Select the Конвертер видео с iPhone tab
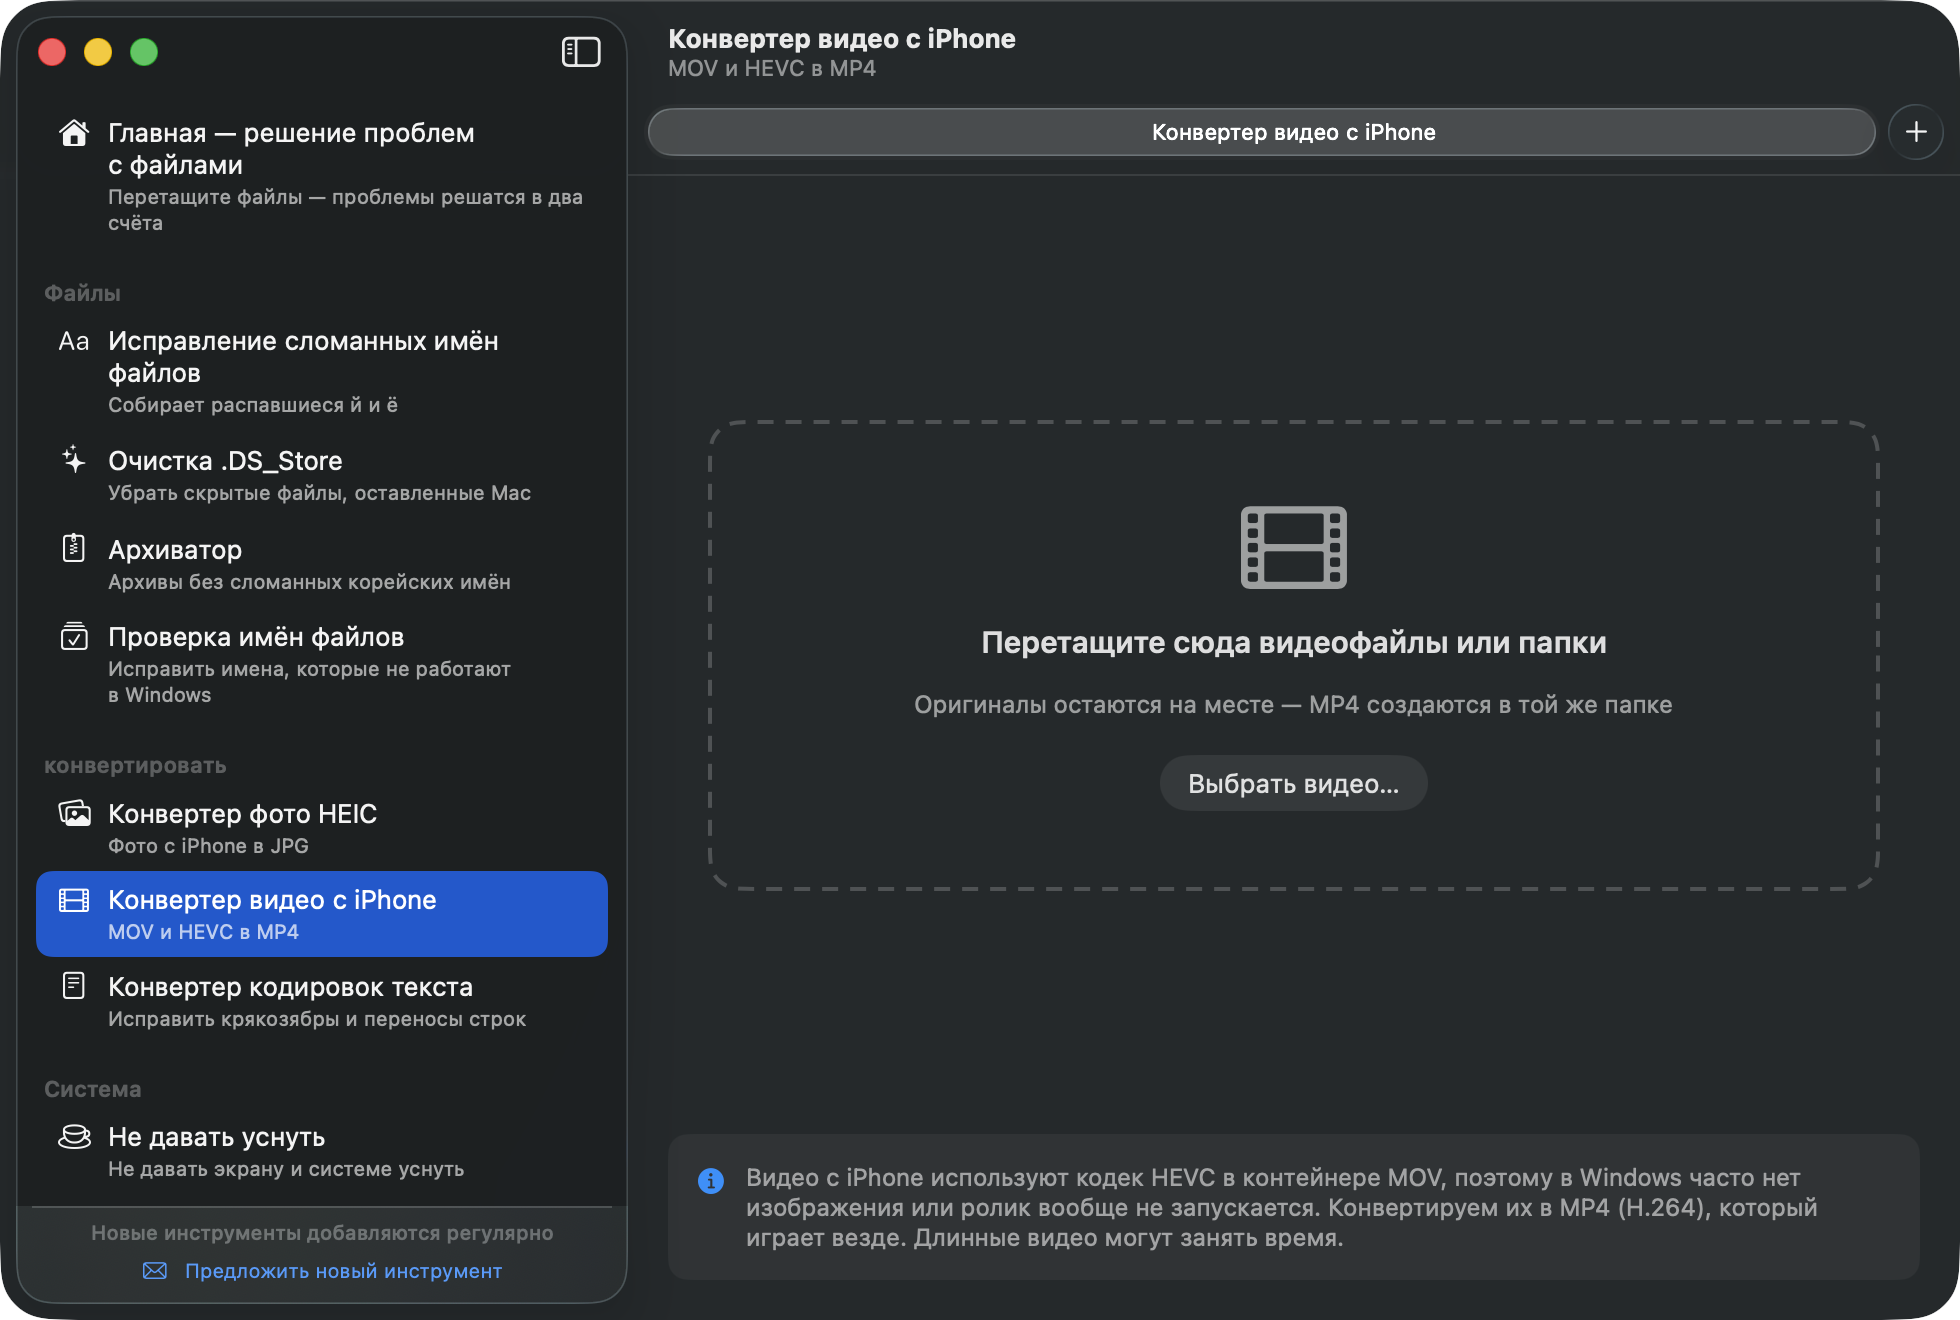1960x1320 pixels. (1262, 132)
